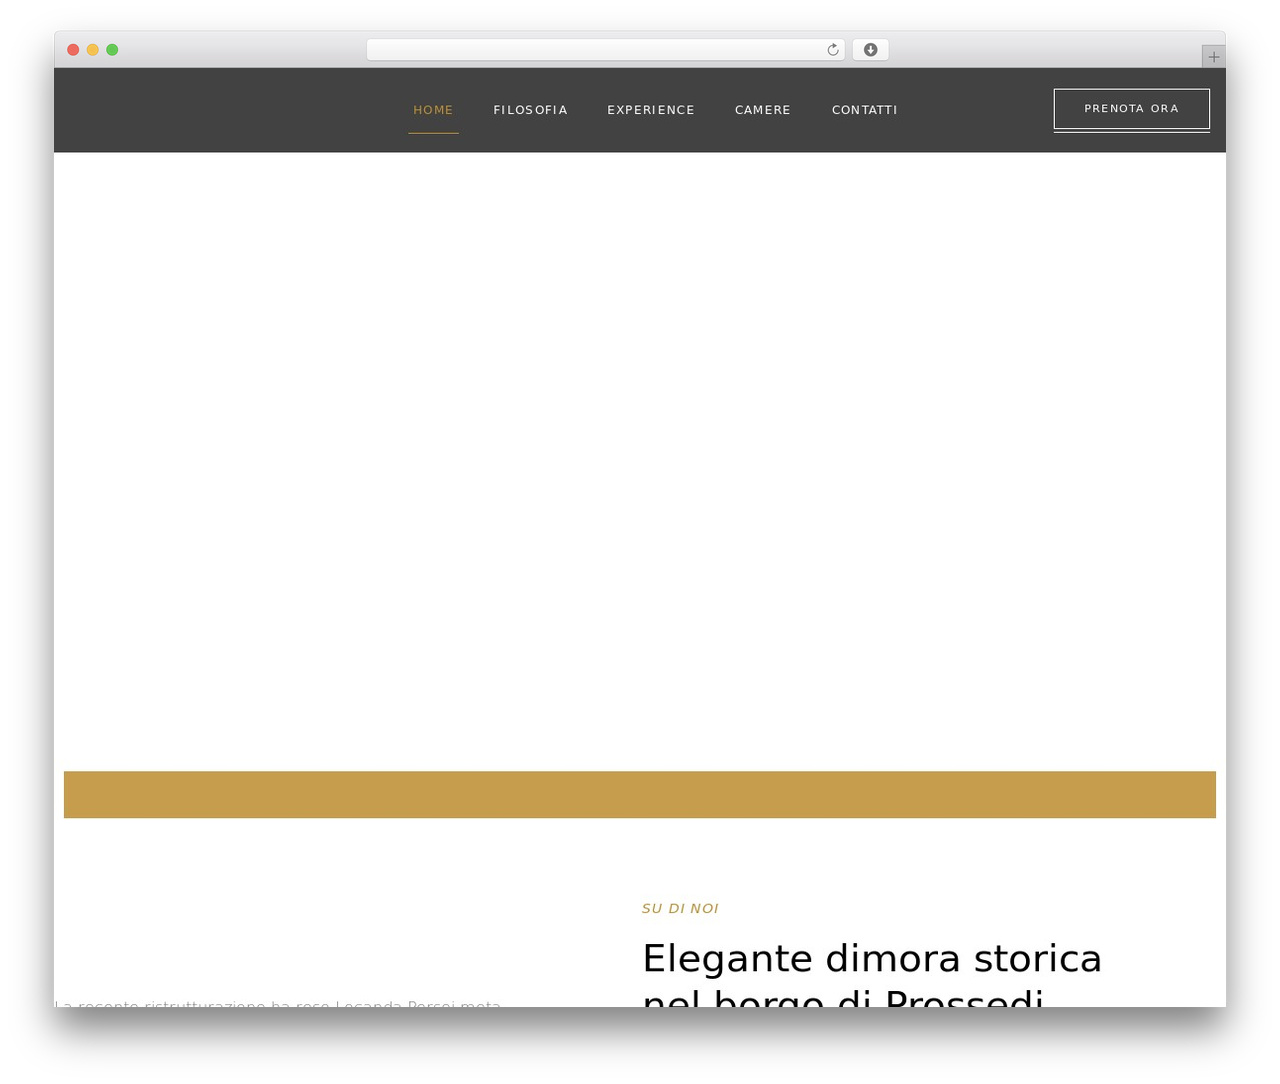1280x1084 pixels.
Task: Add a new browser tab
Action: pyautogui.click(x=1213, y=57)
